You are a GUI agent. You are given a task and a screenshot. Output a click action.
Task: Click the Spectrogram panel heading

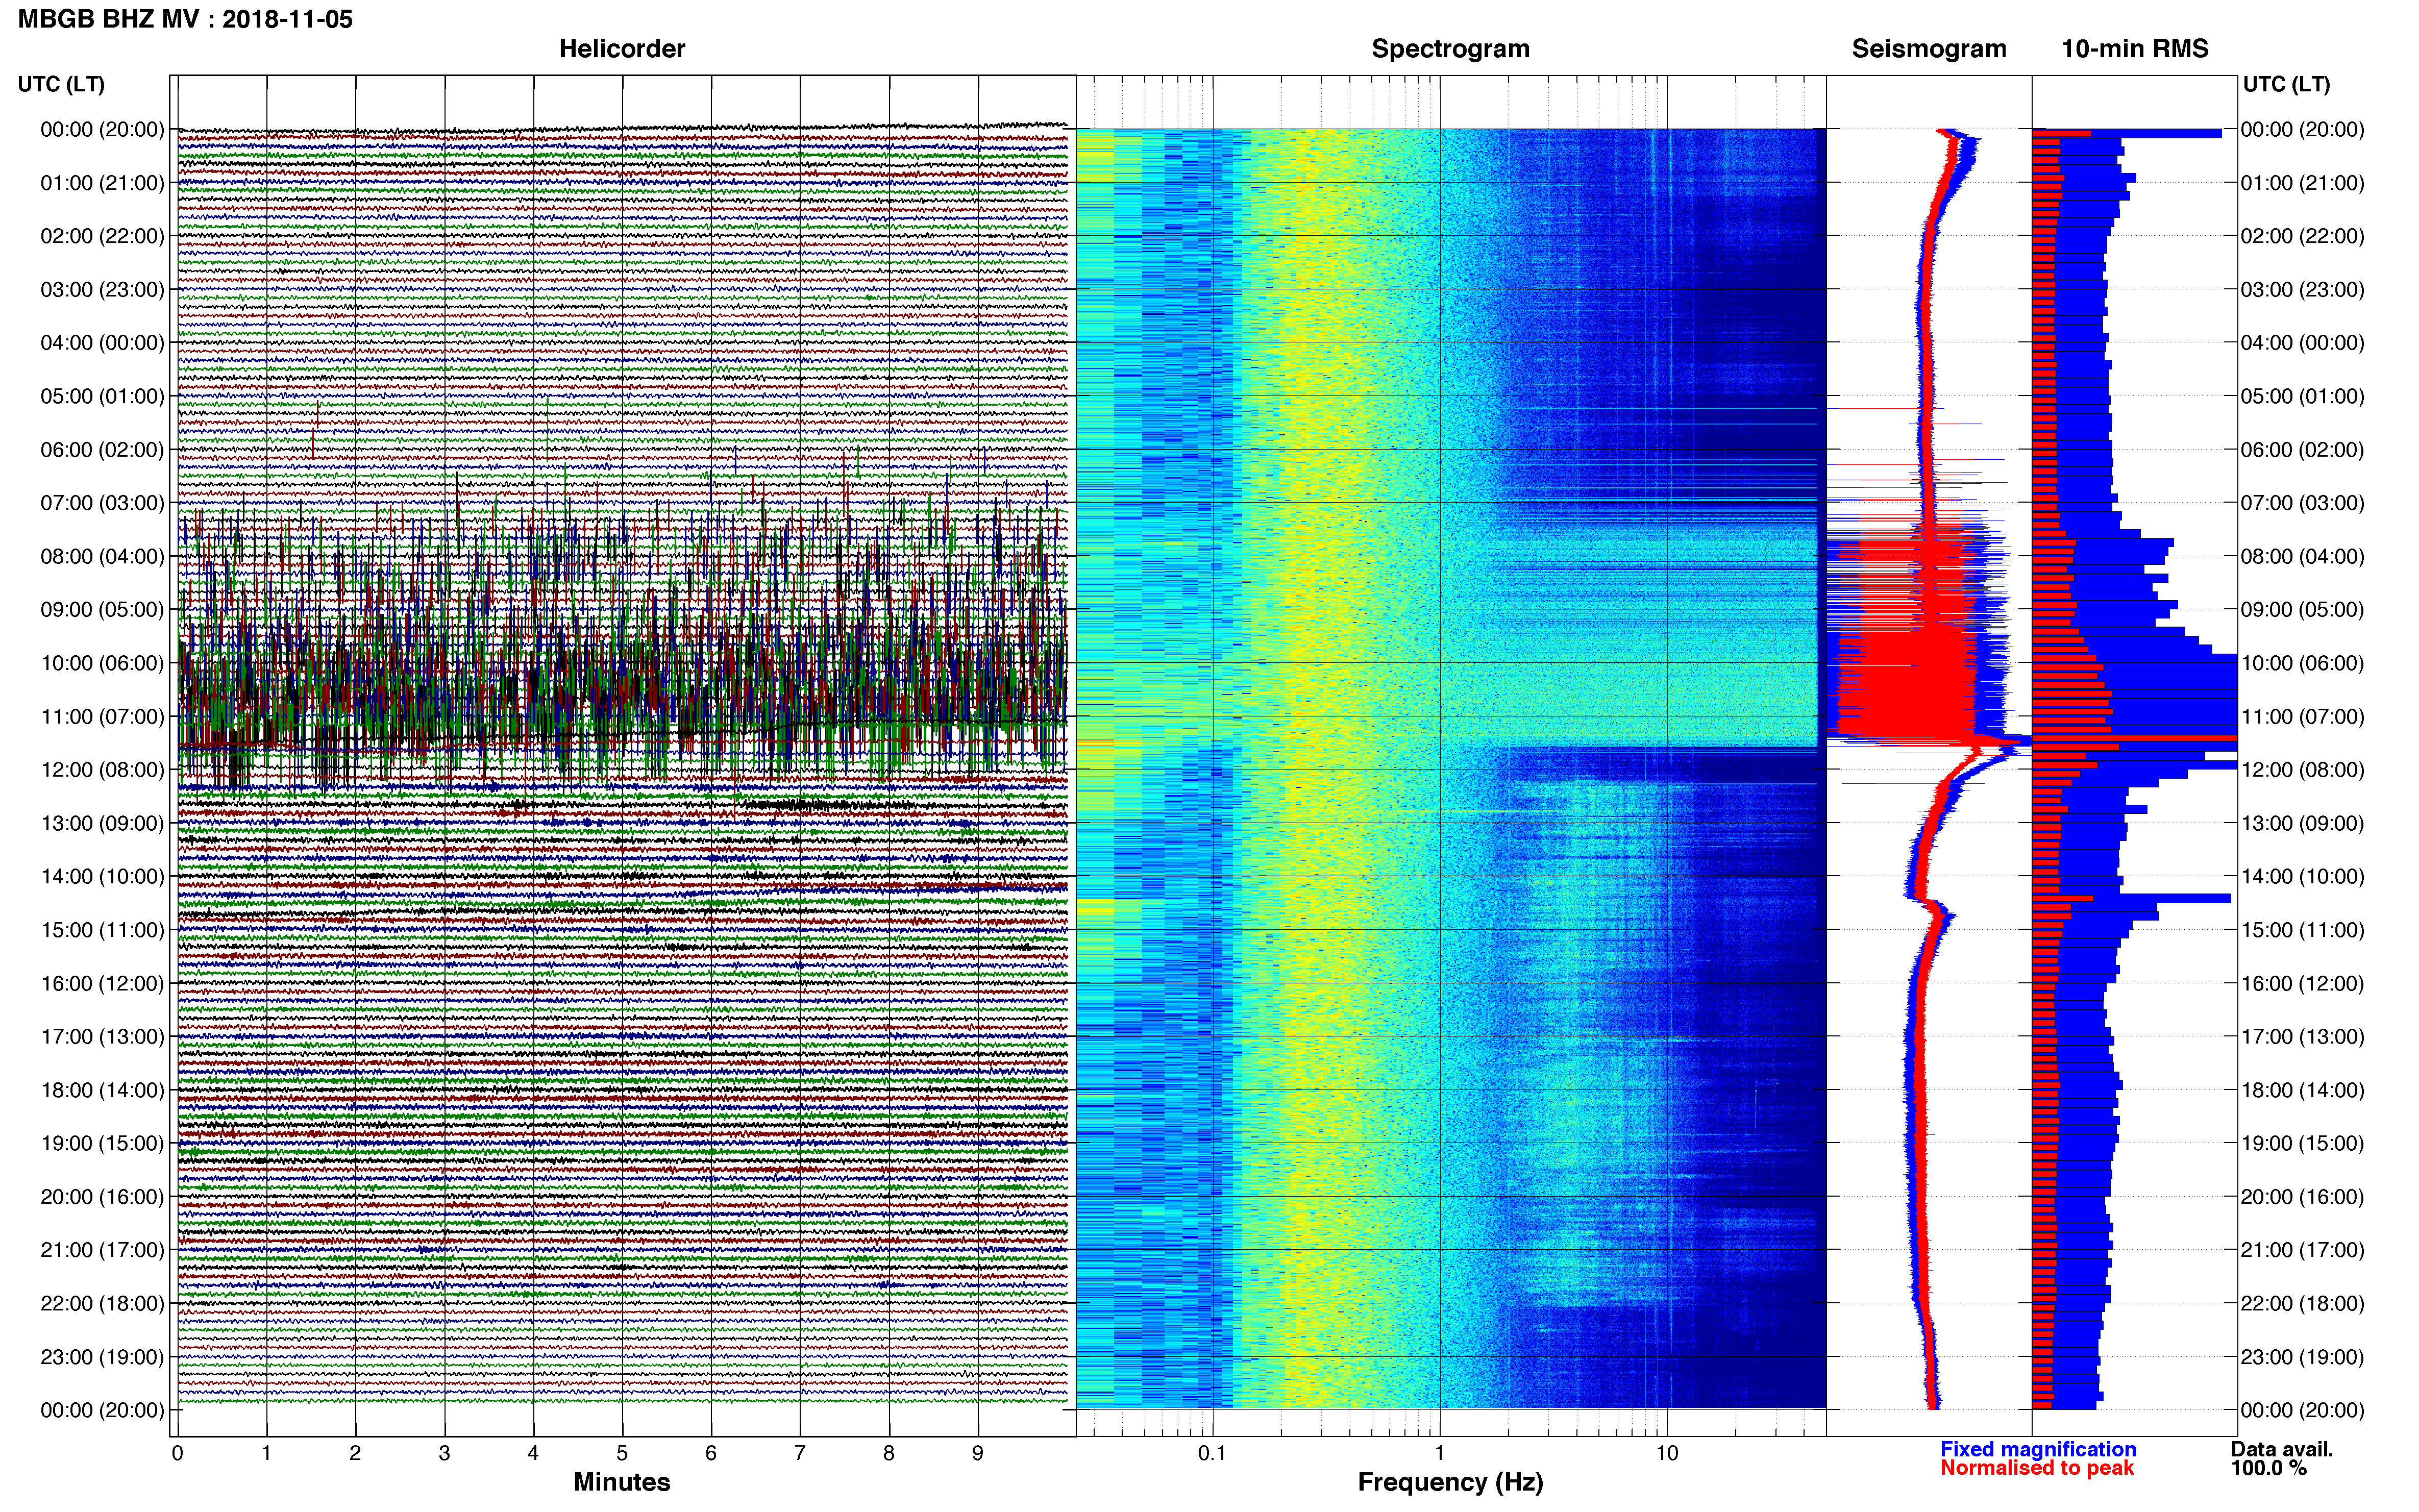click(1450, 49)
